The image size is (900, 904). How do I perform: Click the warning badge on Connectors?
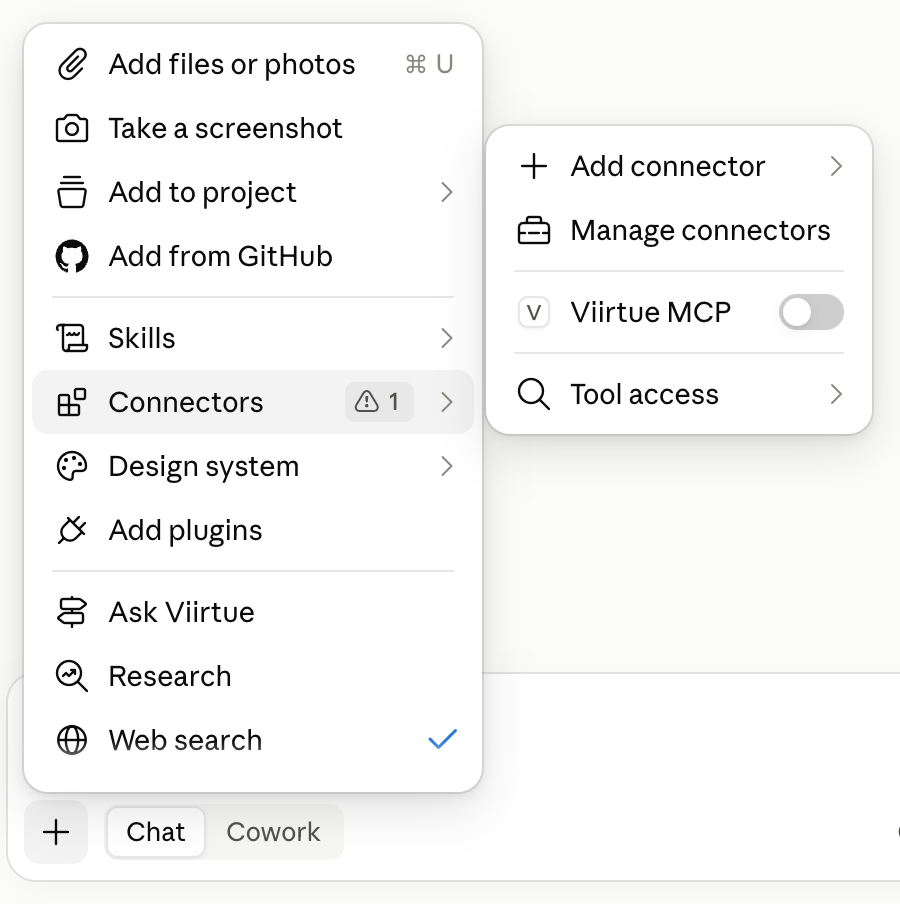coord(379,402)
